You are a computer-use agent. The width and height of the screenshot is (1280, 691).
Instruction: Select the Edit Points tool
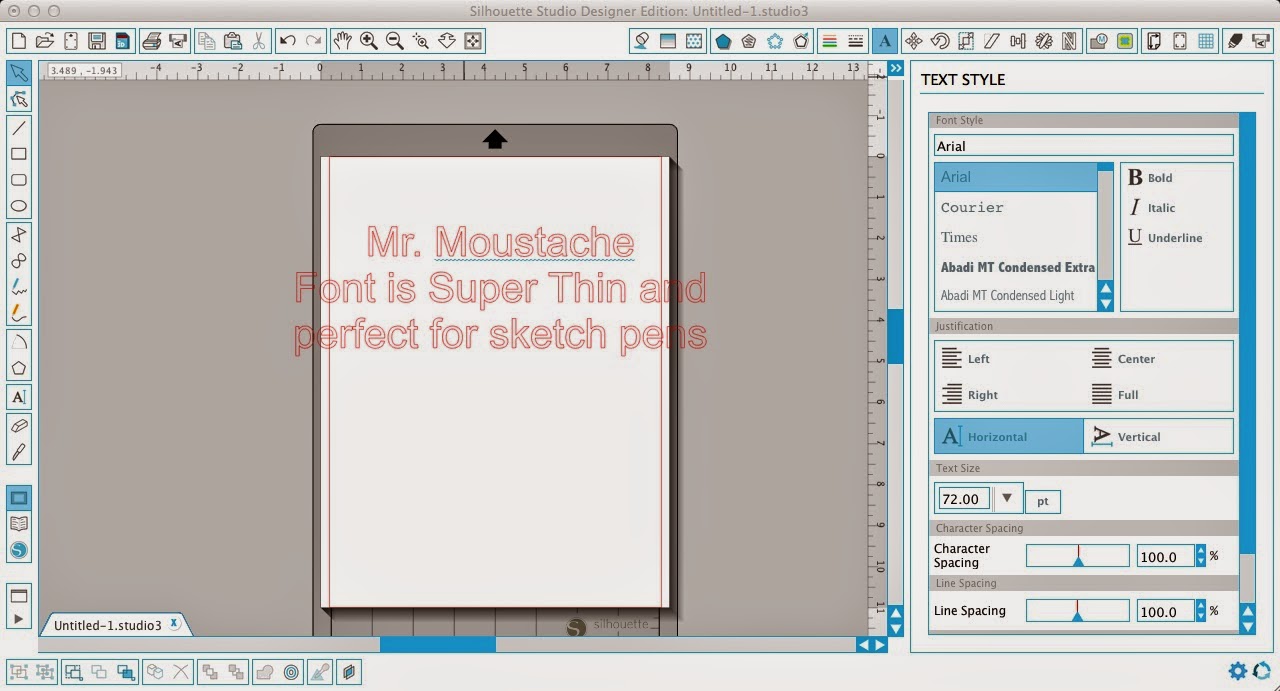[x=18, y=99]
